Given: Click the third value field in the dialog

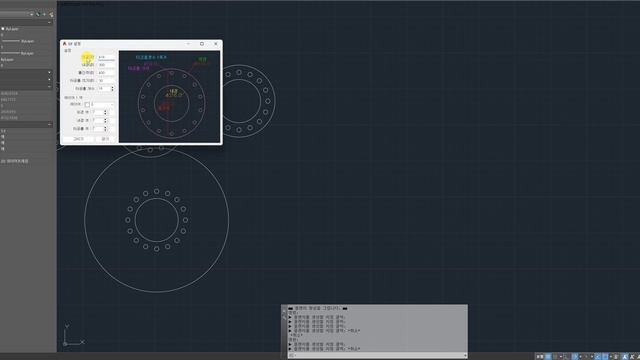Looking at the screenshot, I should pyautogui.click(x=106, y=73).
